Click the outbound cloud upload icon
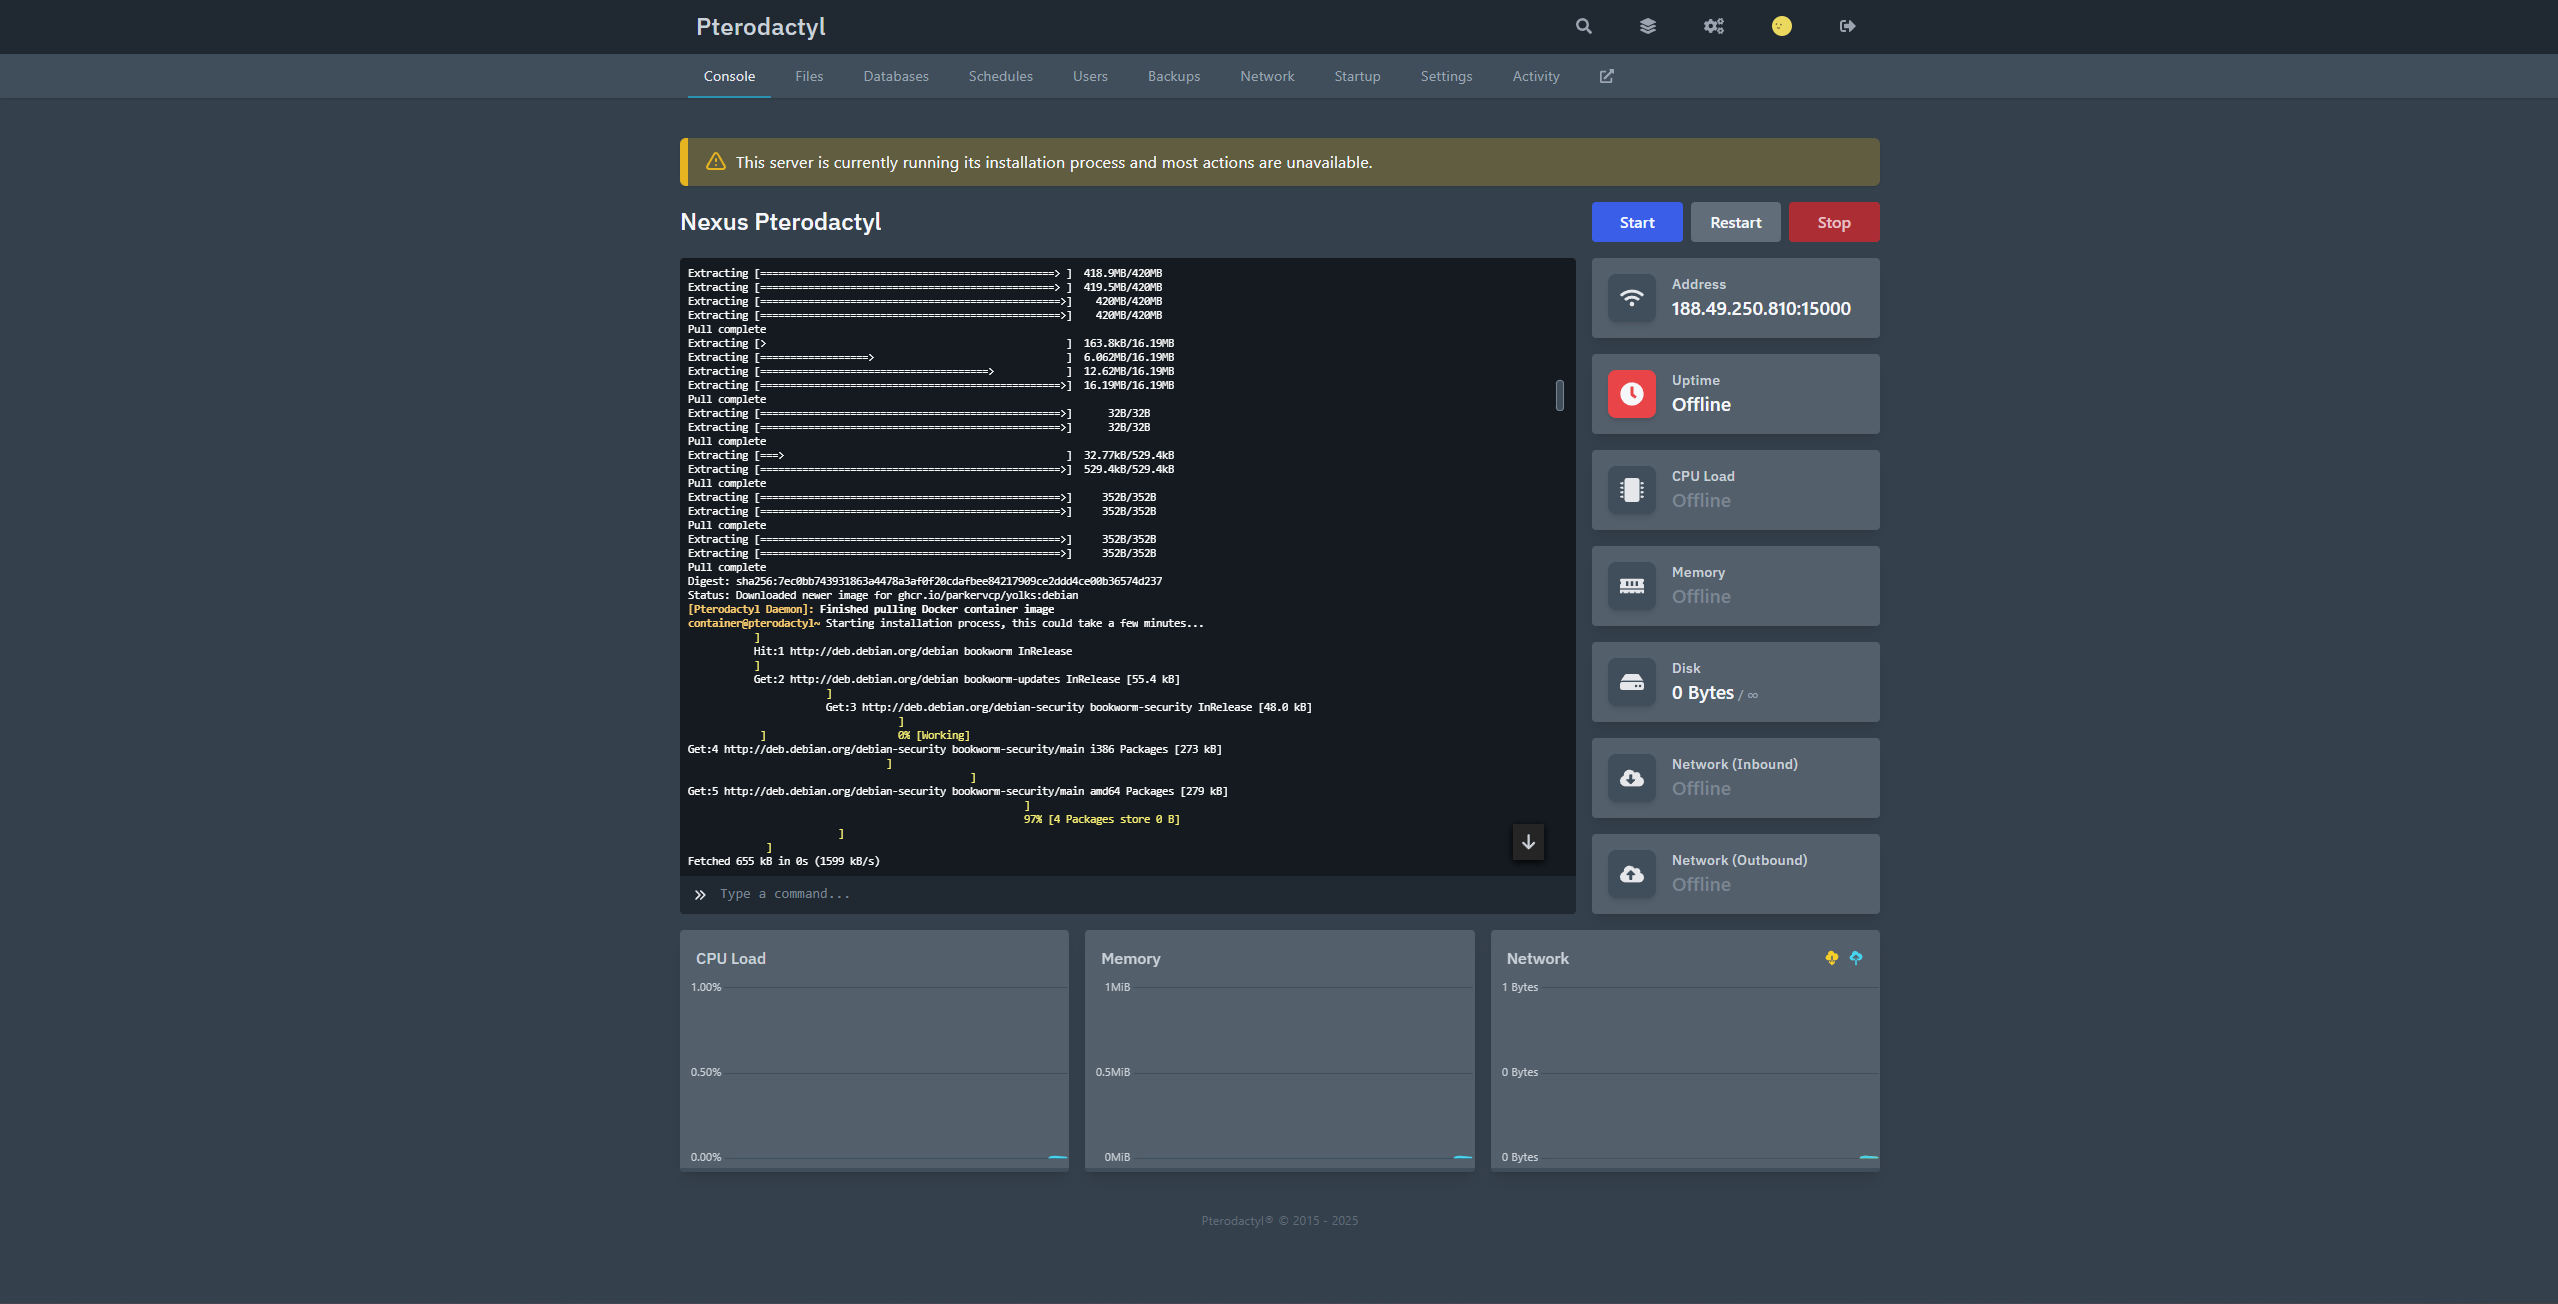This screenshot has height=1304, width=2558. (x=1631, y=874)
